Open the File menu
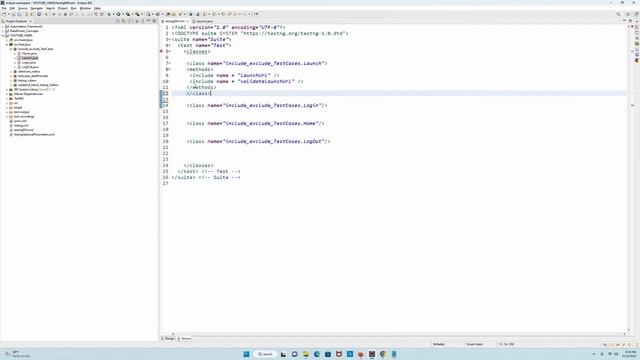The height and width of the screenshot is (360, 640). coord(4,8)
